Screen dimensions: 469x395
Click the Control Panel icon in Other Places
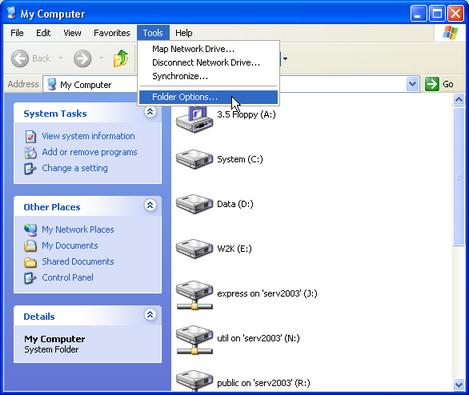pos(30,278)
